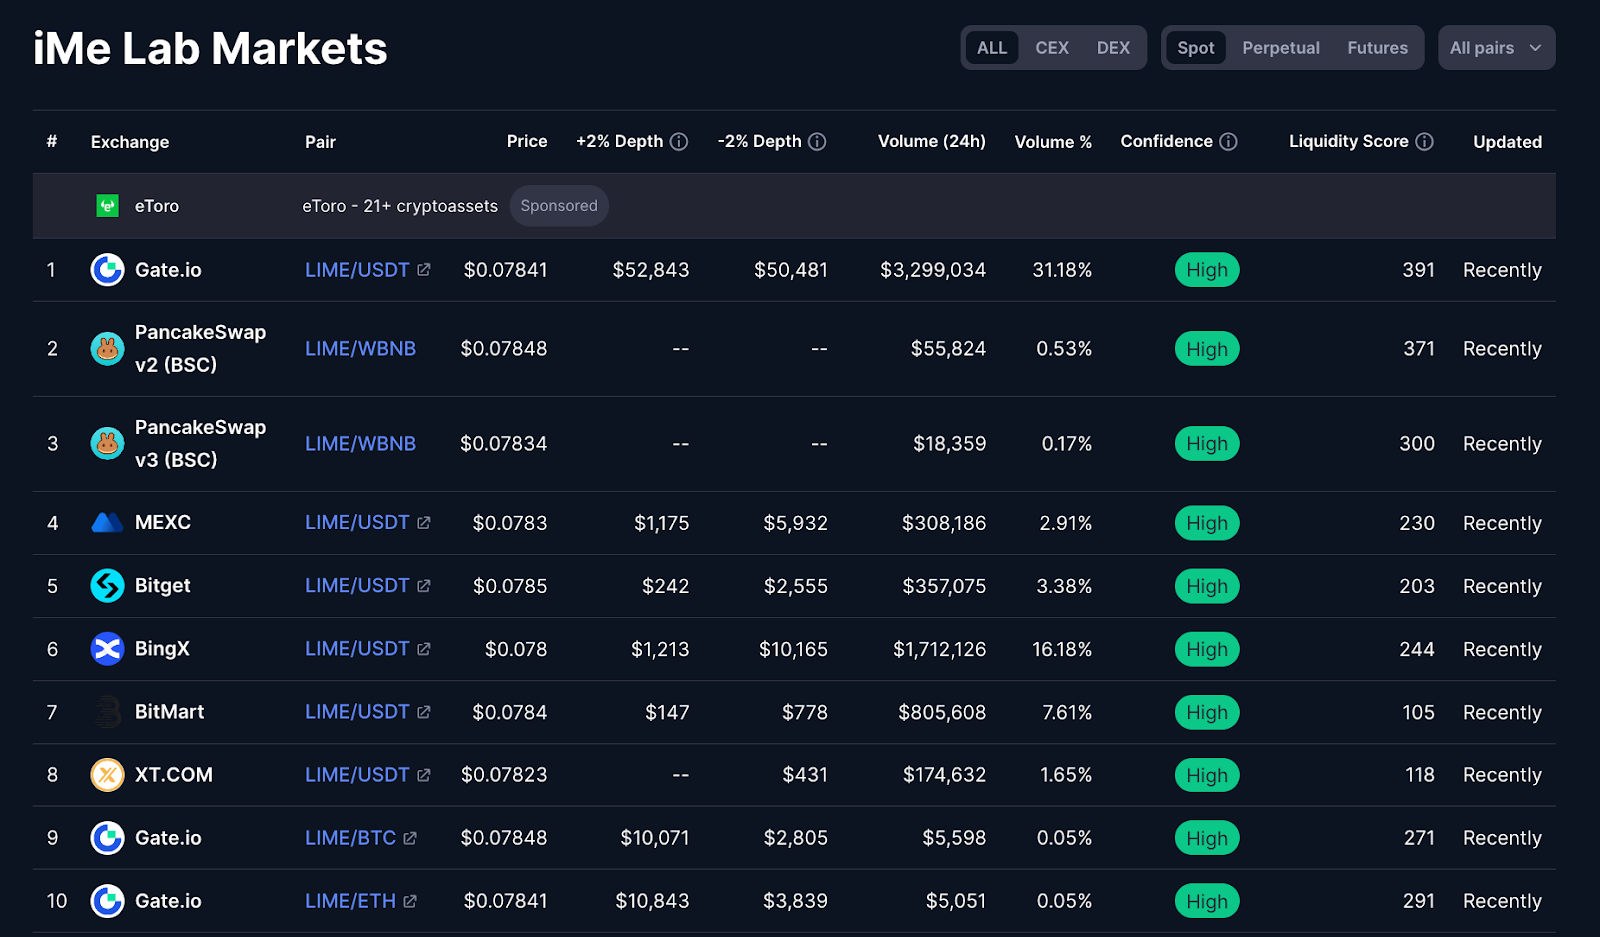Open external link icon for XT.COM pair
This screenshot has height=937, width=1600.
424,775
